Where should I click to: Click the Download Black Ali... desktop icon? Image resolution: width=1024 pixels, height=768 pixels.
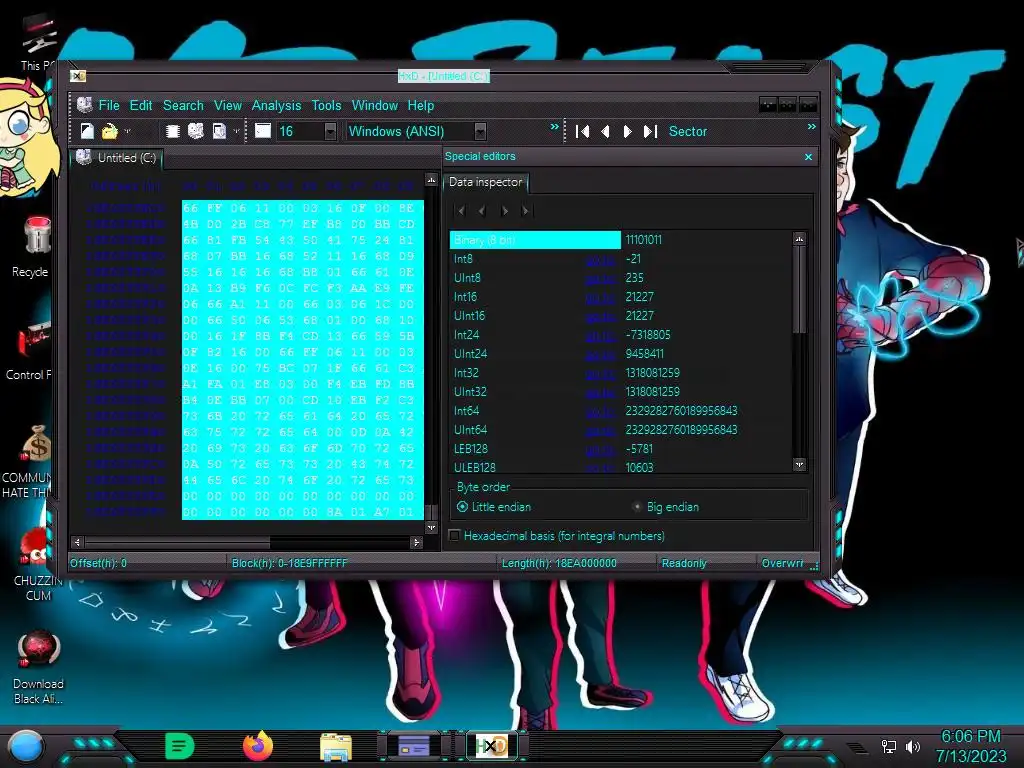(x=38, y=667)
